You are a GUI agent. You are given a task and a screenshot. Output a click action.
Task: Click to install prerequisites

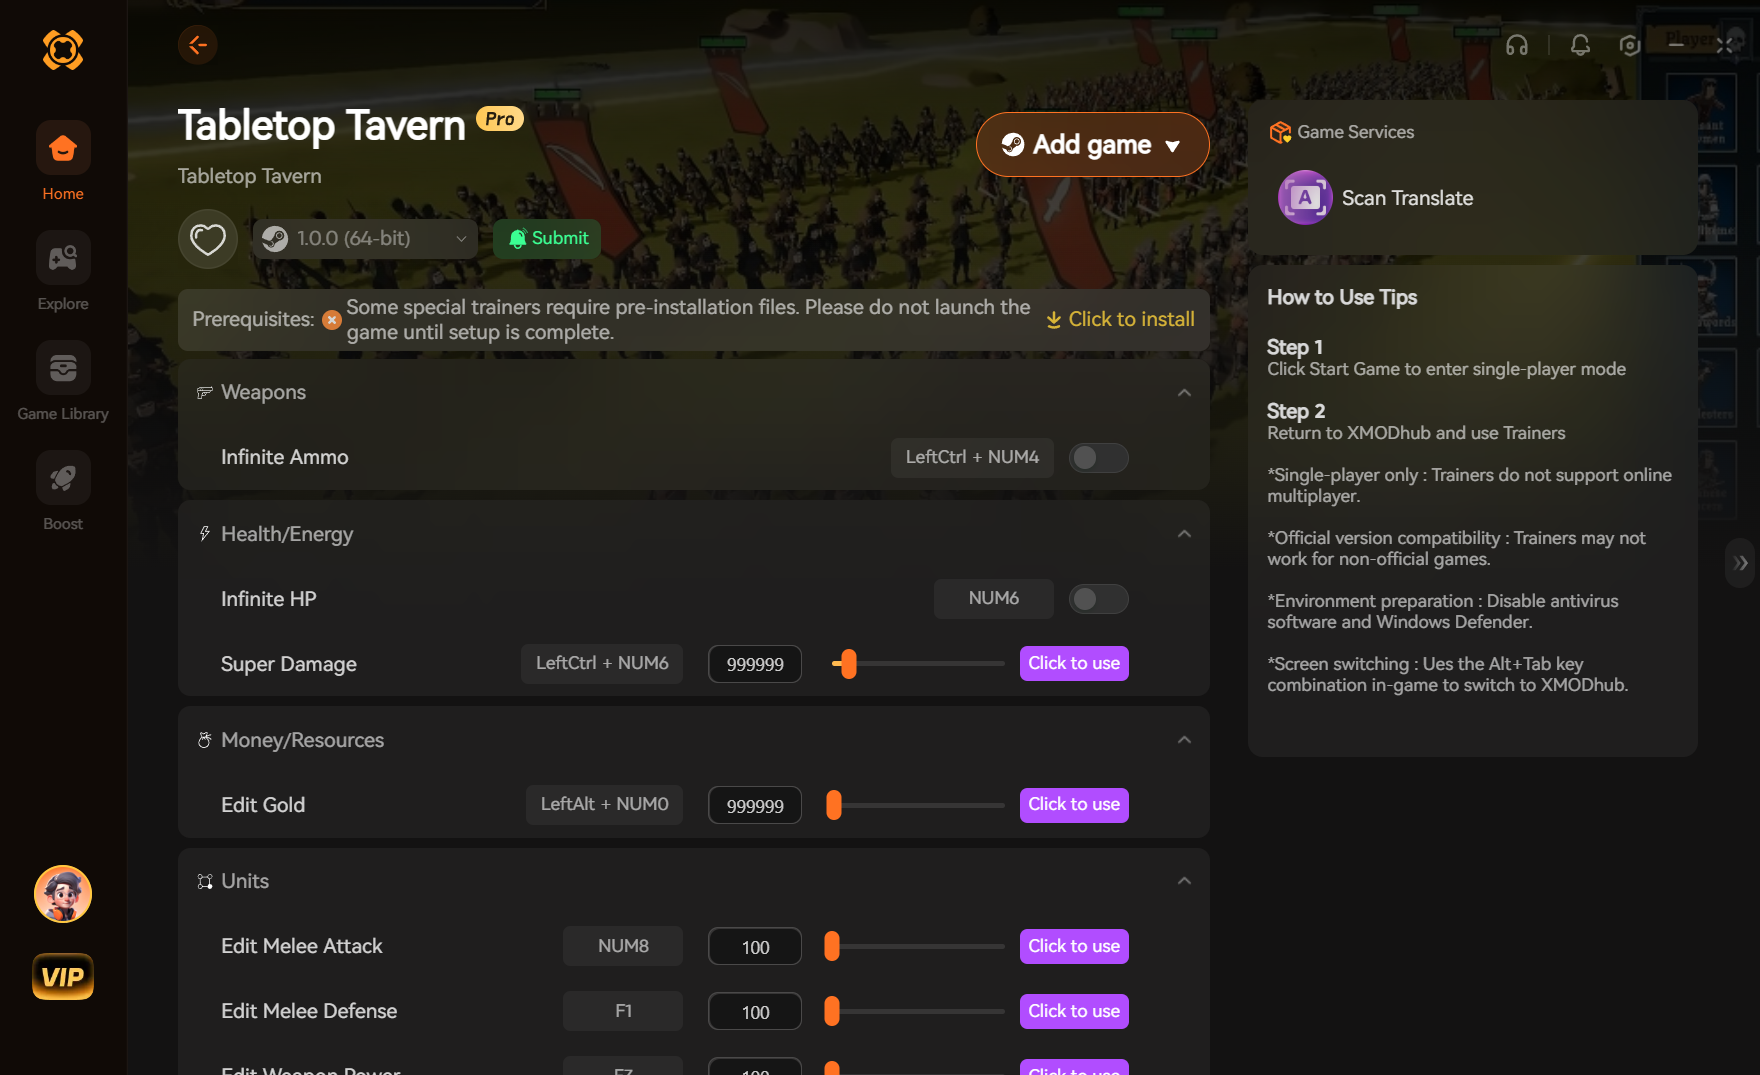[x=1120, y=320]
